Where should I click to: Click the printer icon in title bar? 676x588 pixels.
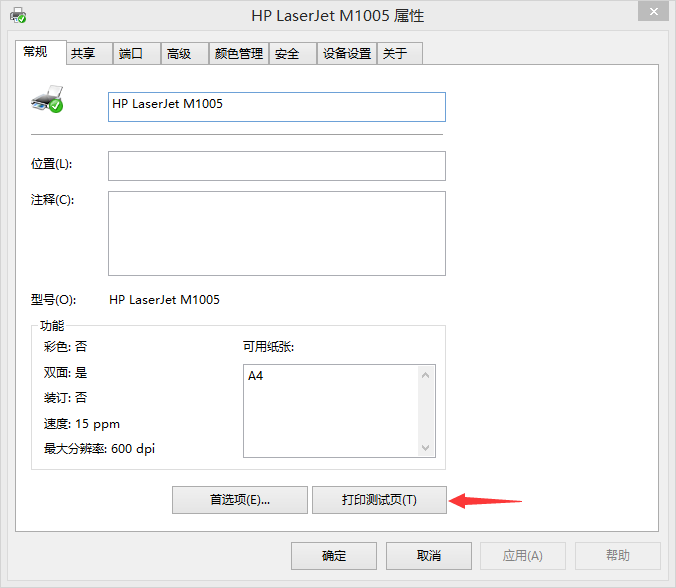tap(19, 16)
